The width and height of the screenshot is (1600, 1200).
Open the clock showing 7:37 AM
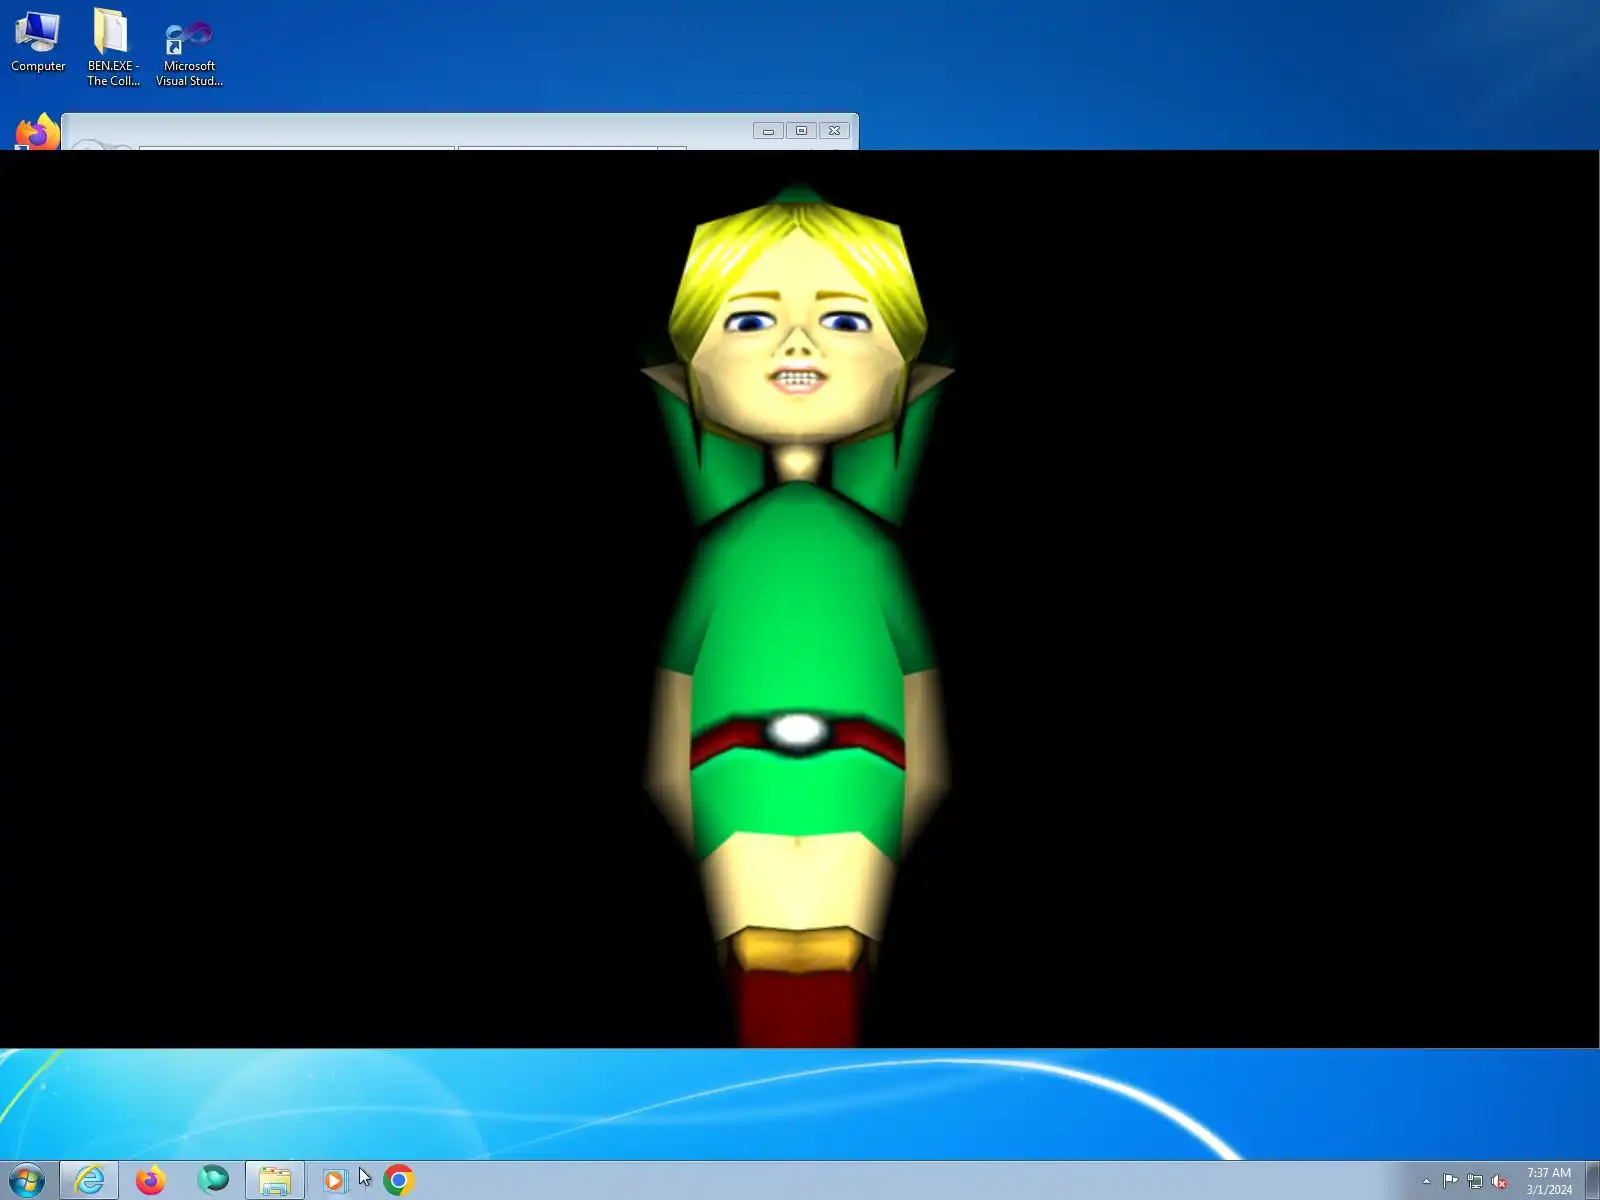(x=1549, y=1181)
